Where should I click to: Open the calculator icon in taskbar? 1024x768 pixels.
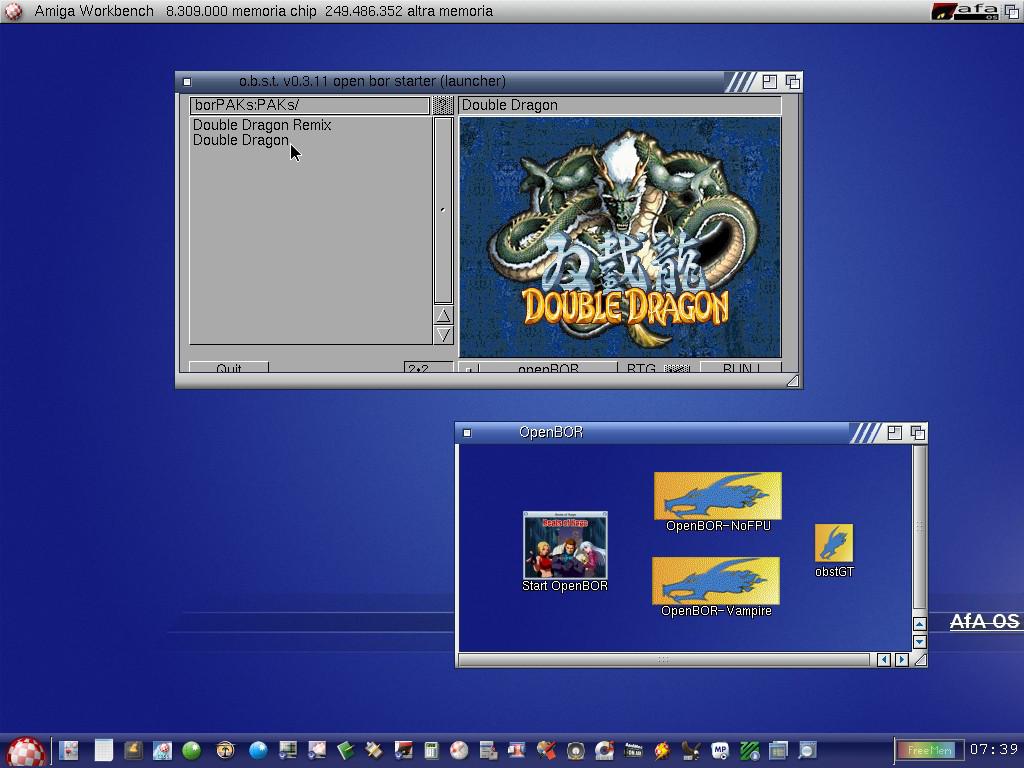431,750
